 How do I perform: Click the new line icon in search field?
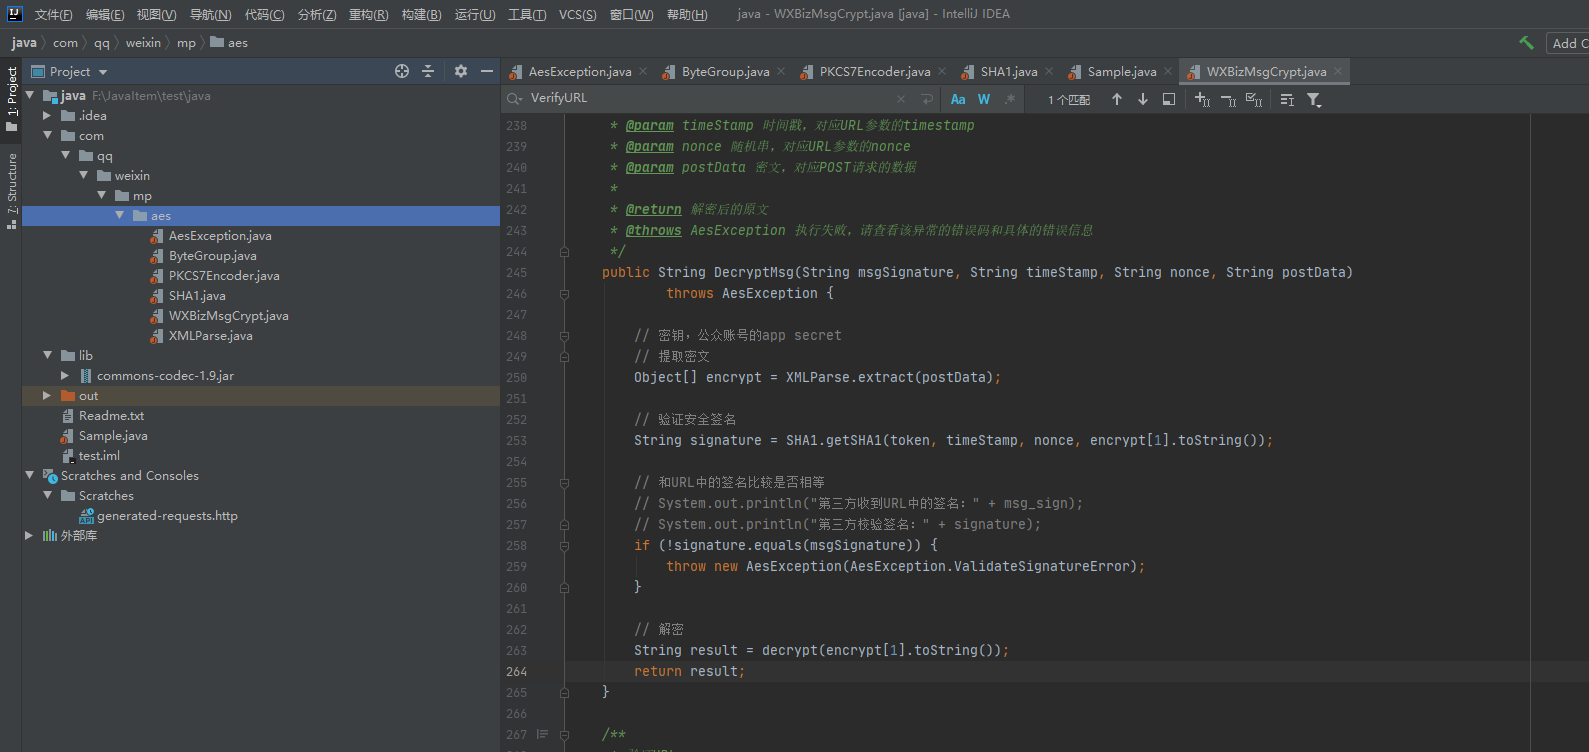coord(927,99)
